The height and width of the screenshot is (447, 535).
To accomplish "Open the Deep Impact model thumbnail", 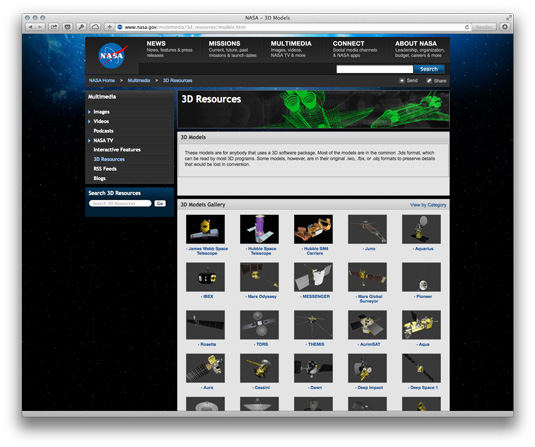I will pyautogui.click(x=367, y=368).
